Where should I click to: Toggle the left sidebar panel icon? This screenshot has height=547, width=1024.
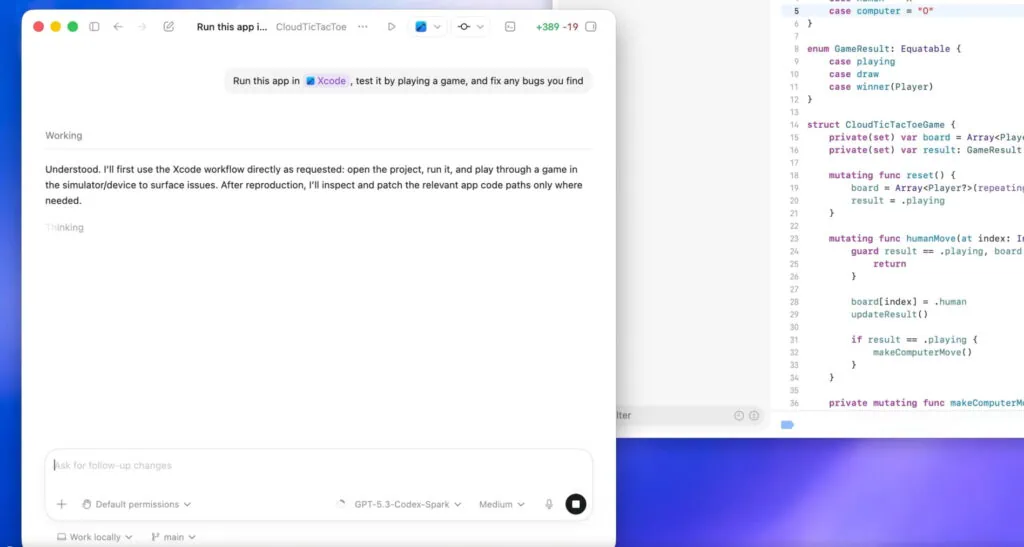[x=94, y=27]
